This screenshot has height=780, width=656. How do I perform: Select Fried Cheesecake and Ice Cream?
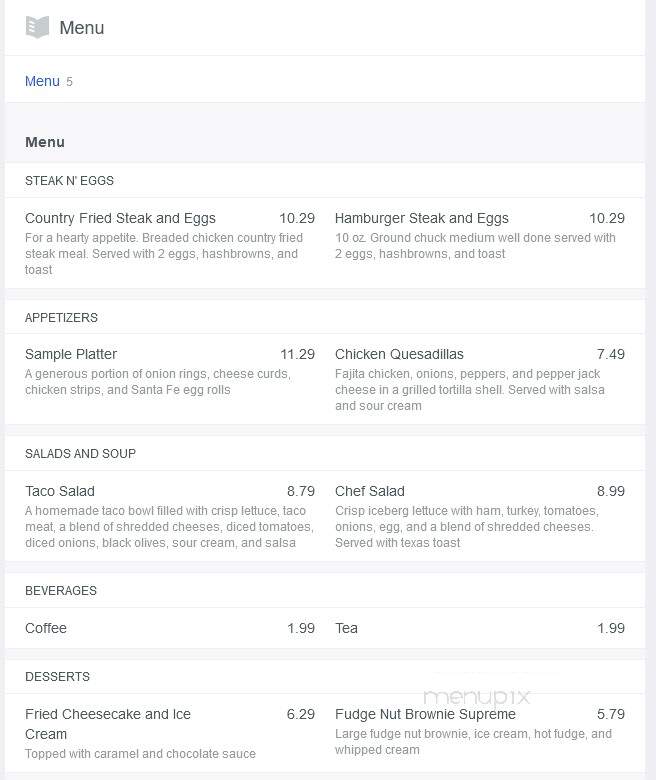click(x=108, y=724)
